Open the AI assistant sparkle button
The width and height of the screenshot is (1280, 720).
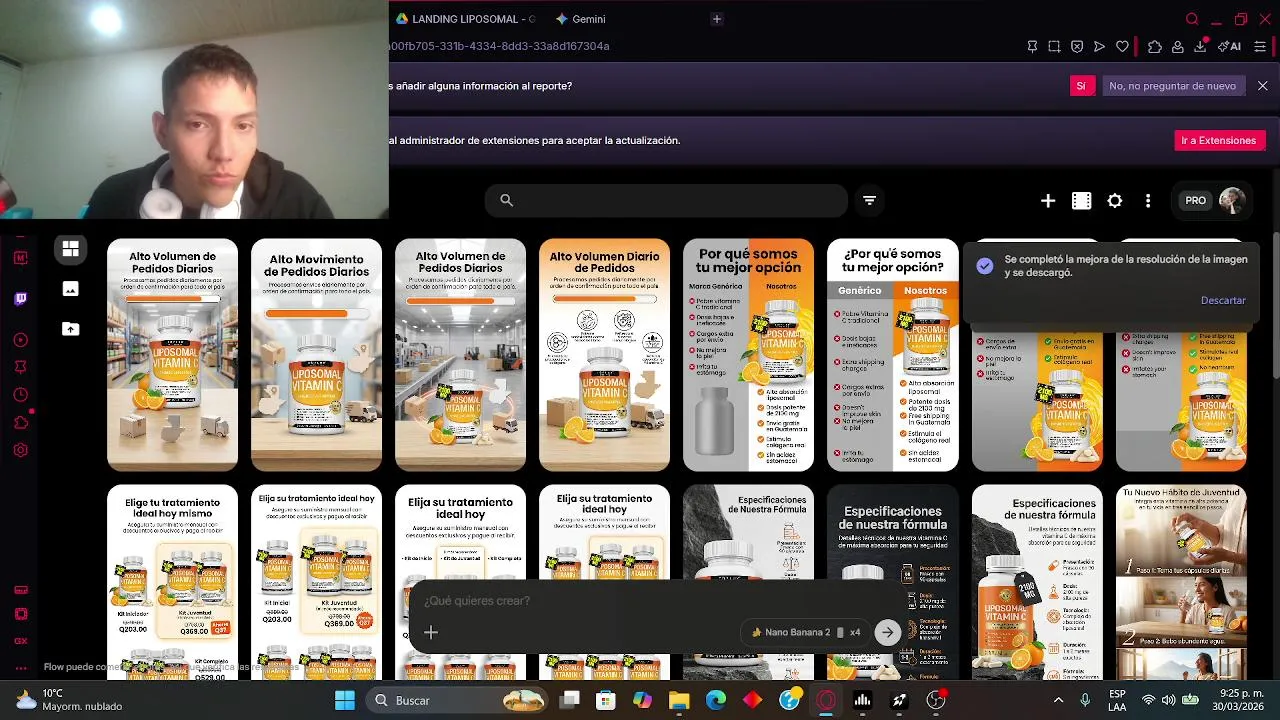coord(1229,46)
